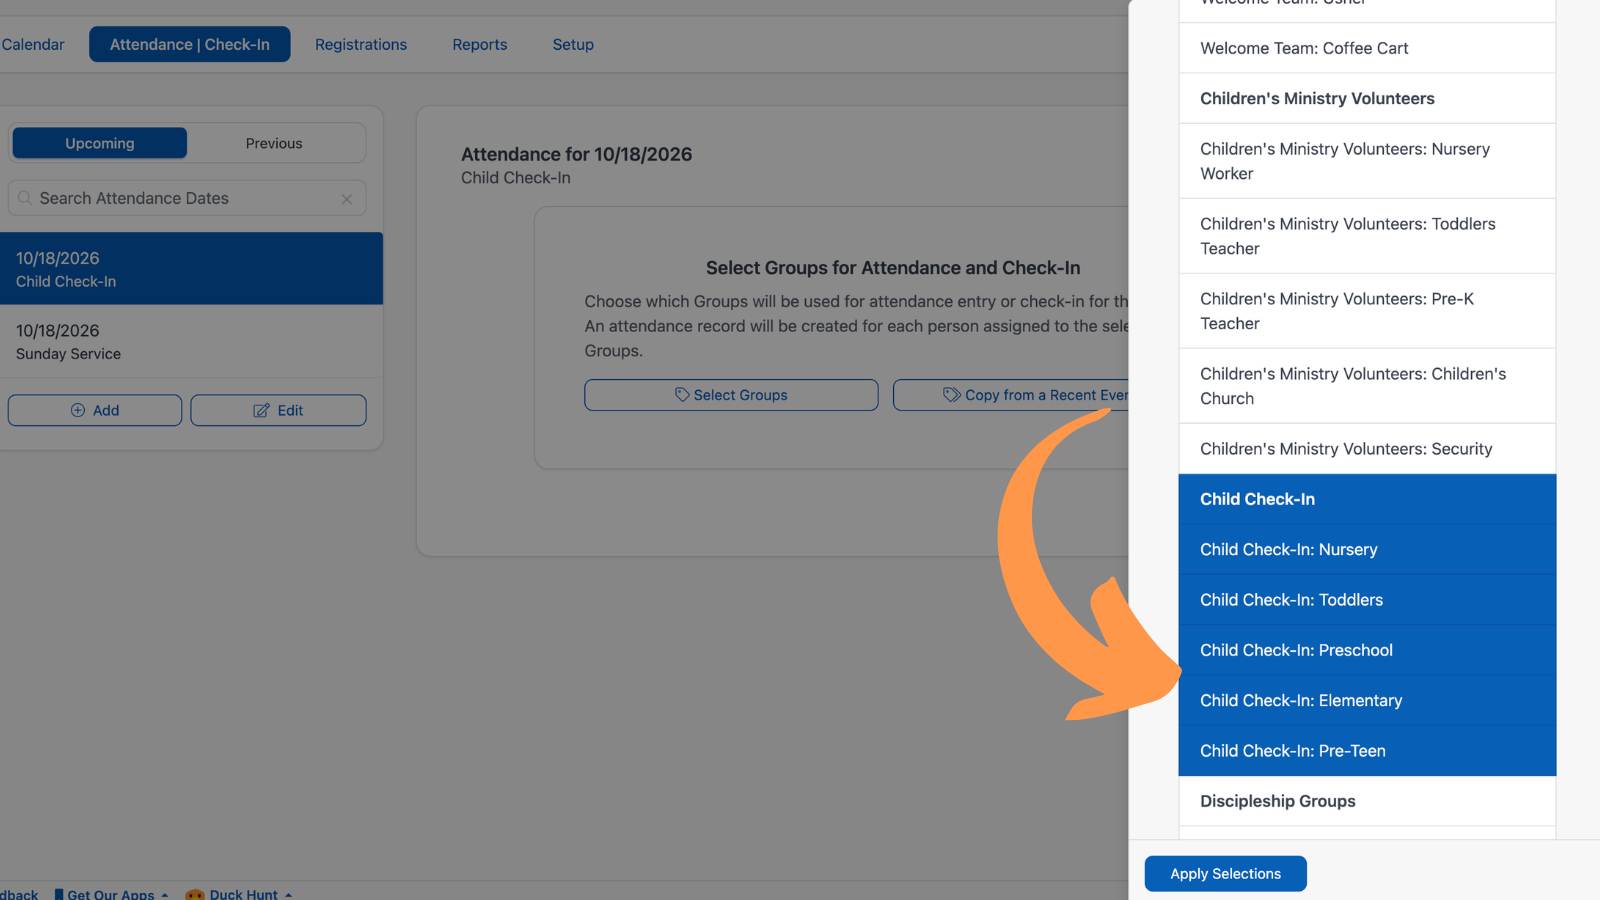Screen dimensions: 1600x900
Task: Toggle Child Check-In: Pre-Teen group
Action: tap(1367, 751)
